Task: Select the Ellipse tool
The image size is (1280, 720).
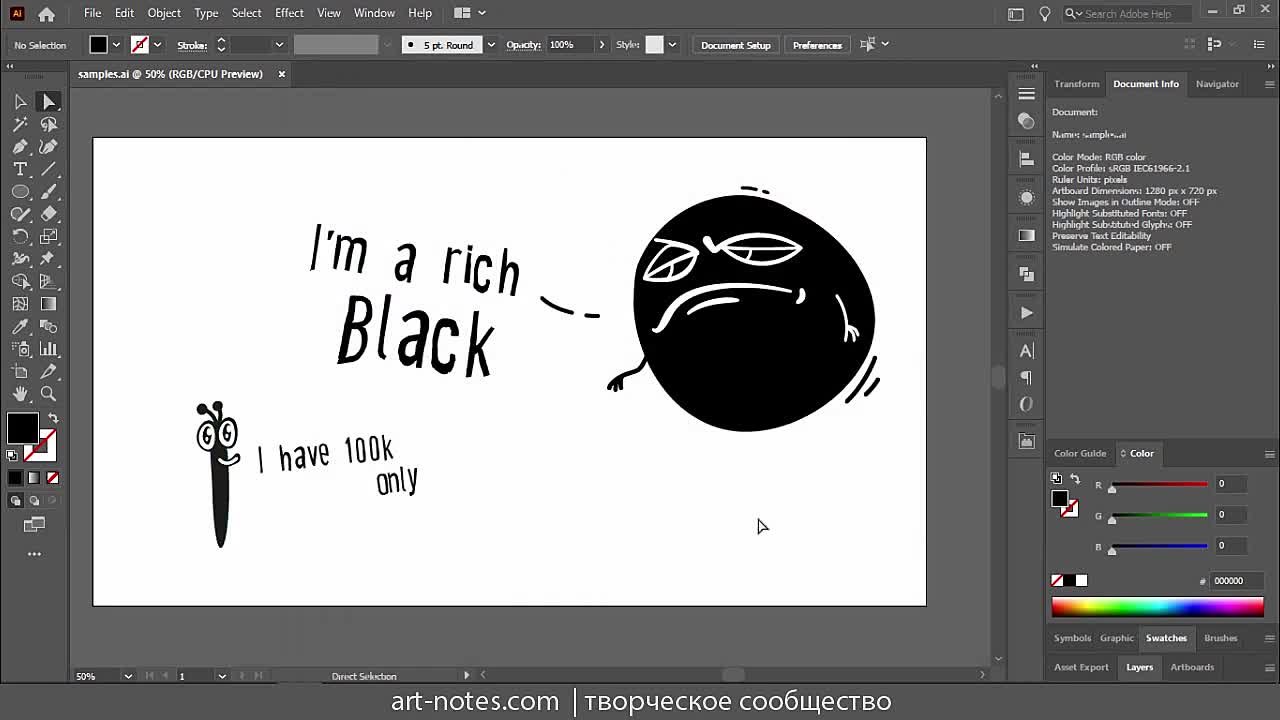Action: tap(20, 192)
